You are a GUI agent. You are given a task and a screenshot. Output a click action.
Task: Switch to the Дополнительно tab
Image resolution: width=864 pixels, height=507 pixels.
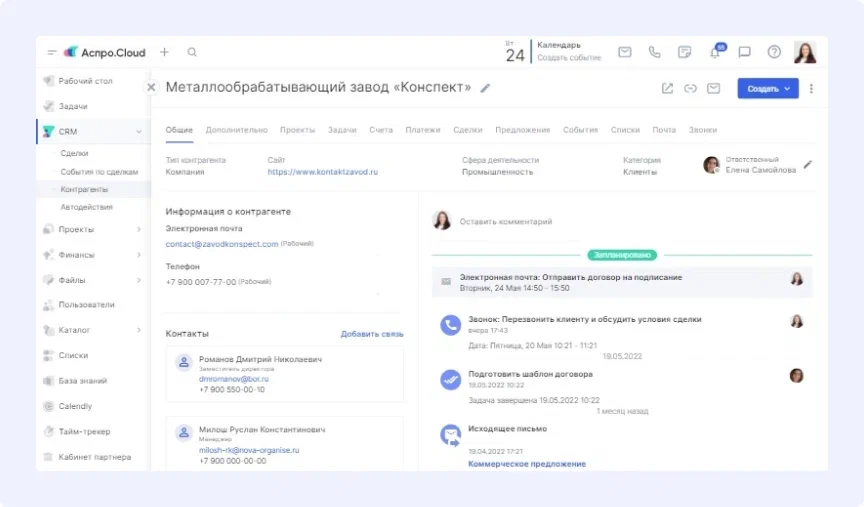[236, 130]
